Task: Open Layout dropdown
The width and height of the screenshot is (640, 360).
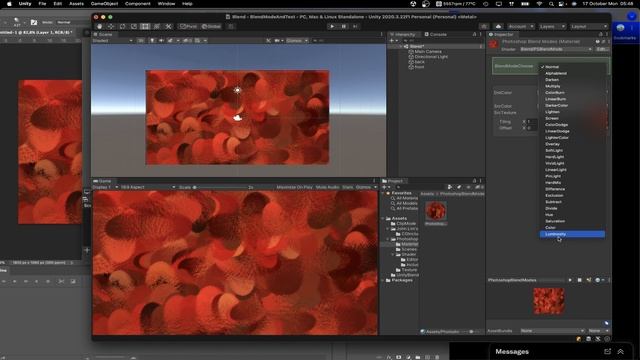Action: (588, 26)
